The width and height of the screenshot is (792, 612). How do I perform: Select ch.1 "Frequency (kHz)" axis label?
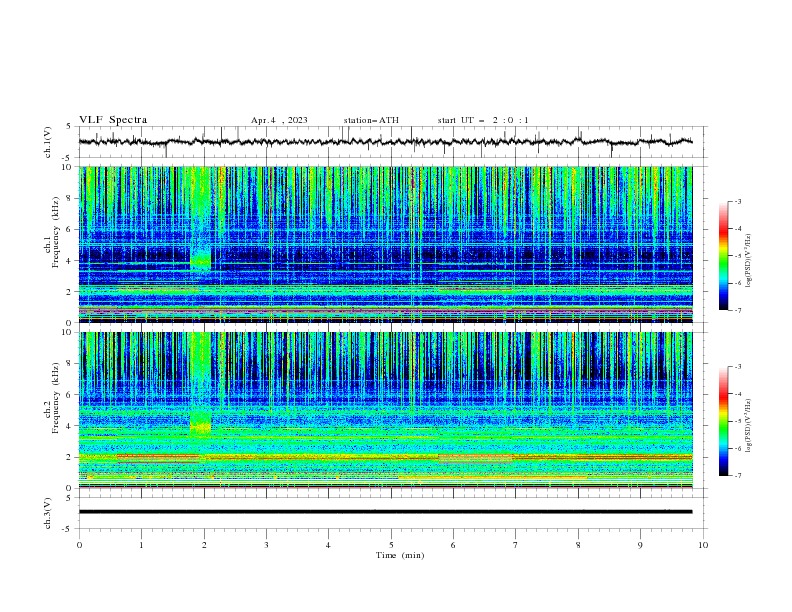click(x=56, y=233)
